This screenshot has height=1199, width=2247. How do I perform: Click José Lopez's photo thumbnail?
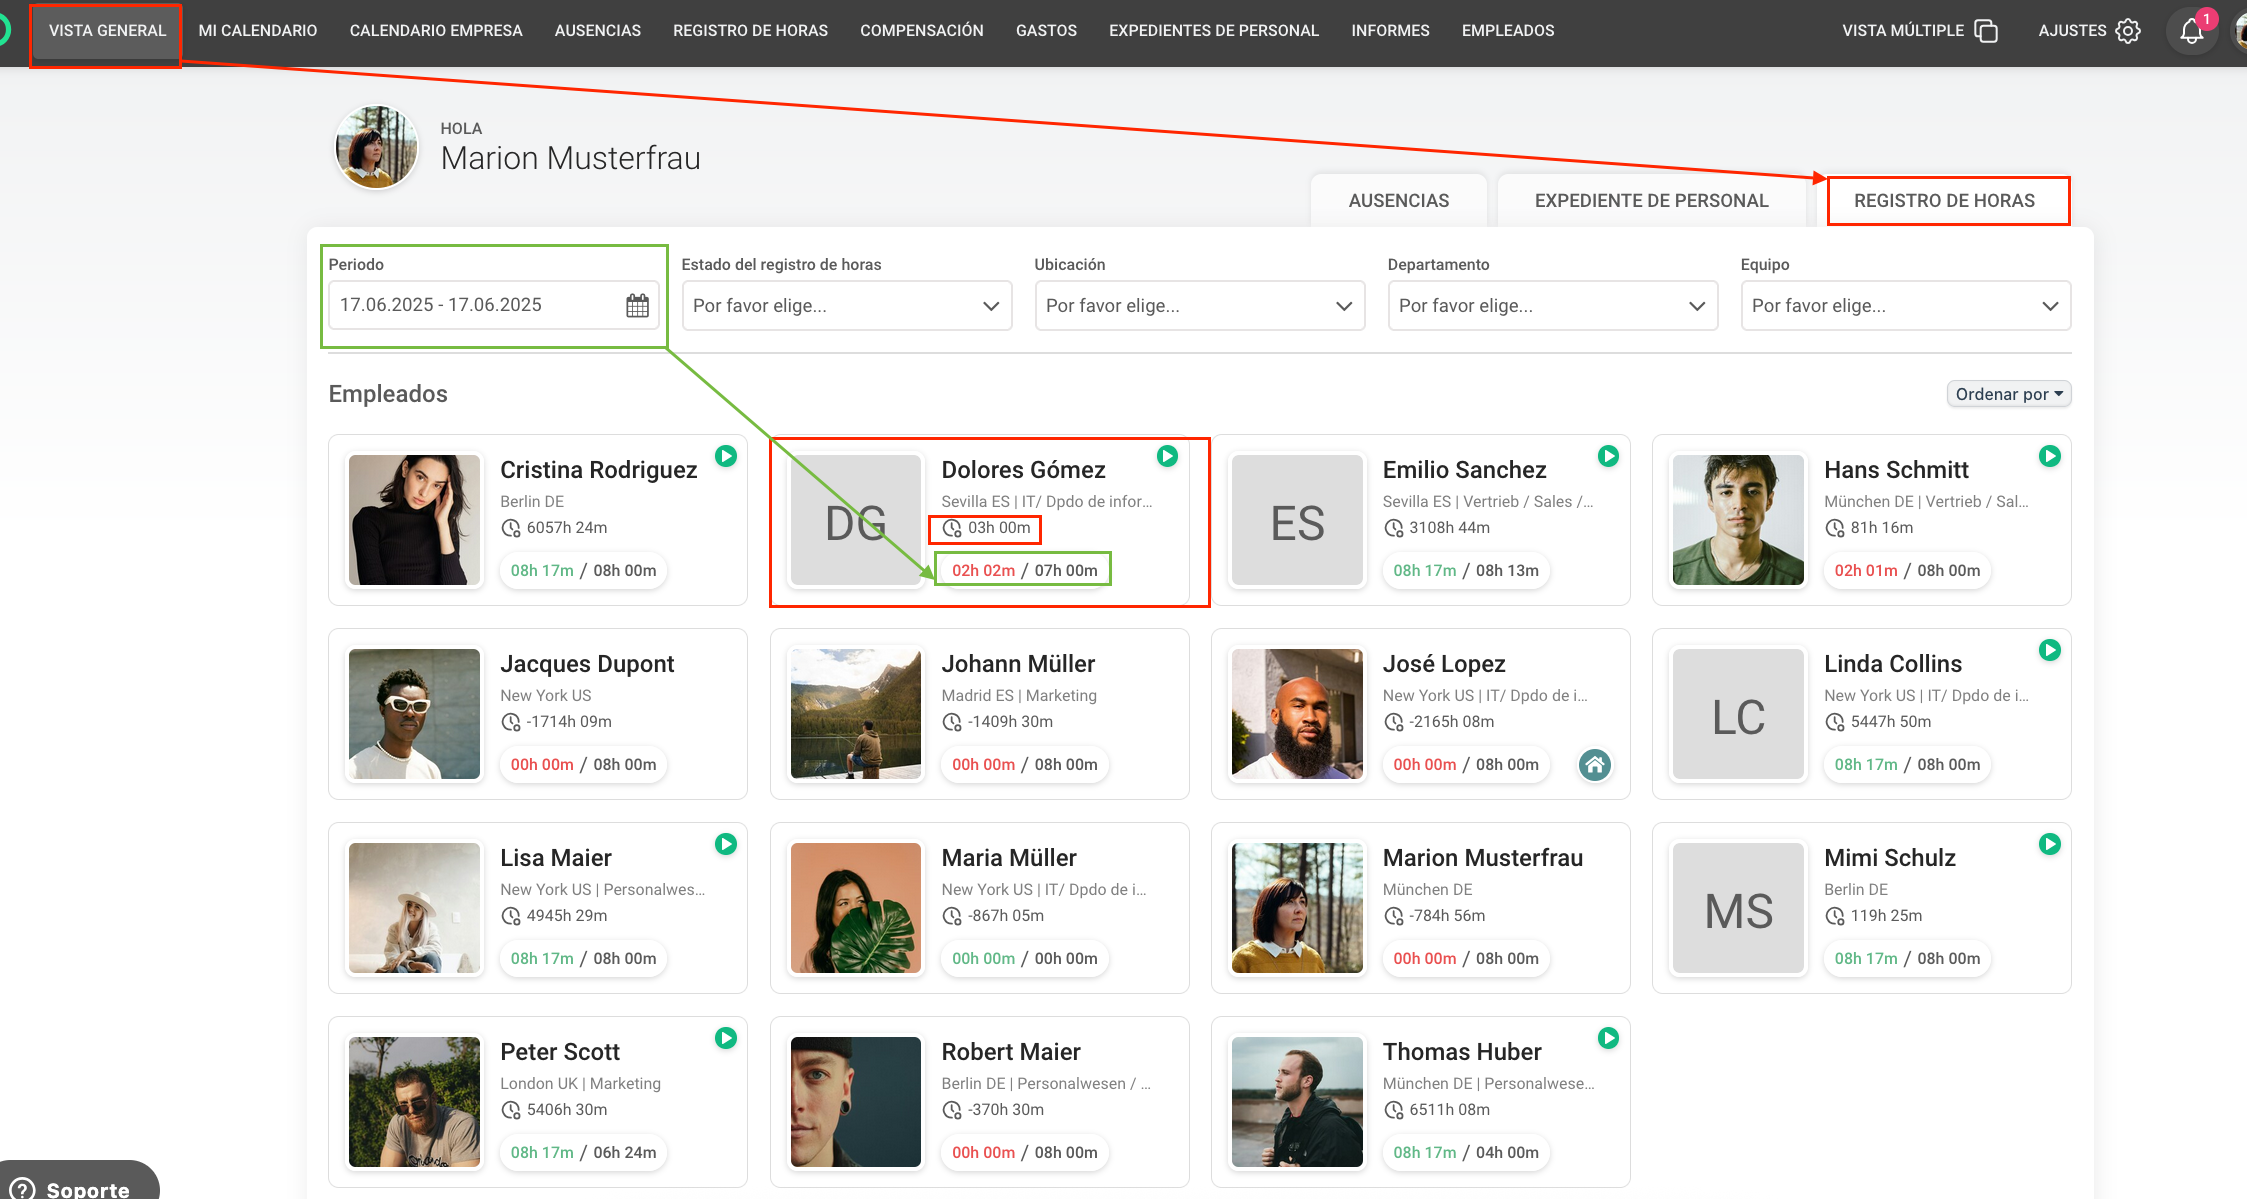1297,714
